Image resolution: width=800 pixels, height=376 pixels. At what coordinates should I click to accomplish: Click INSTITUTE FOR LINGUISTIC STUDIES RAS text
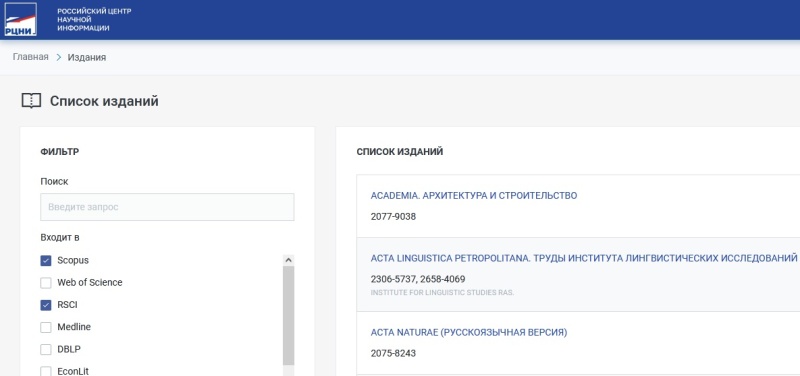click(x=442, y=293)
